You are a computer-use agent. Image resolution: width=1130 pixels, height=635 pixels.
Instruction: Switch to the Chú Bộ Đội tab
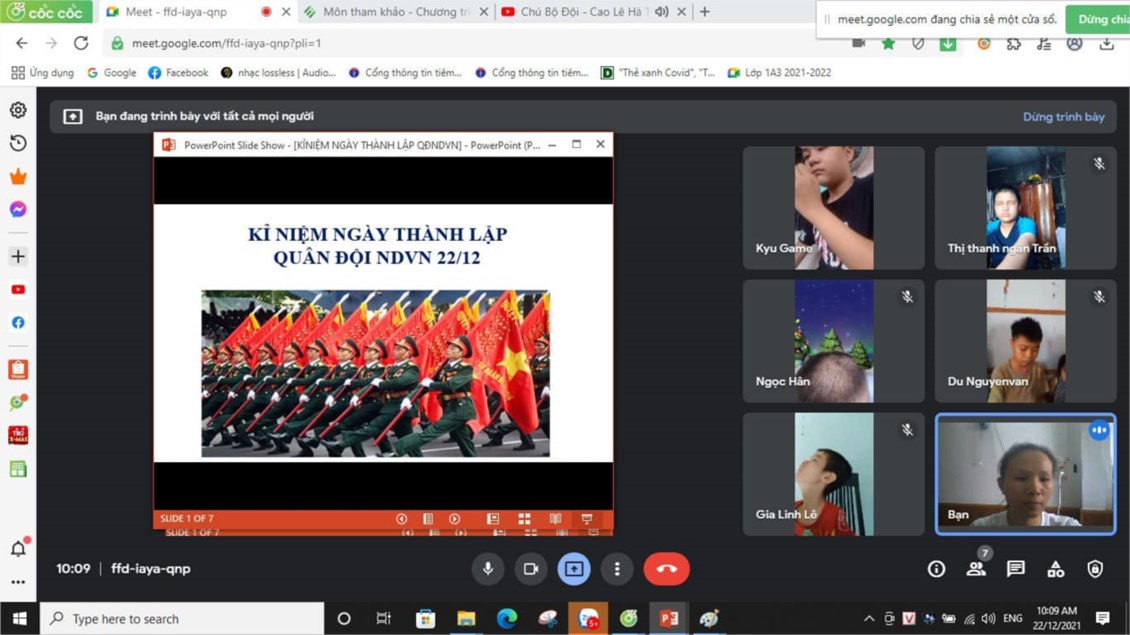click(x=583, y=12)
